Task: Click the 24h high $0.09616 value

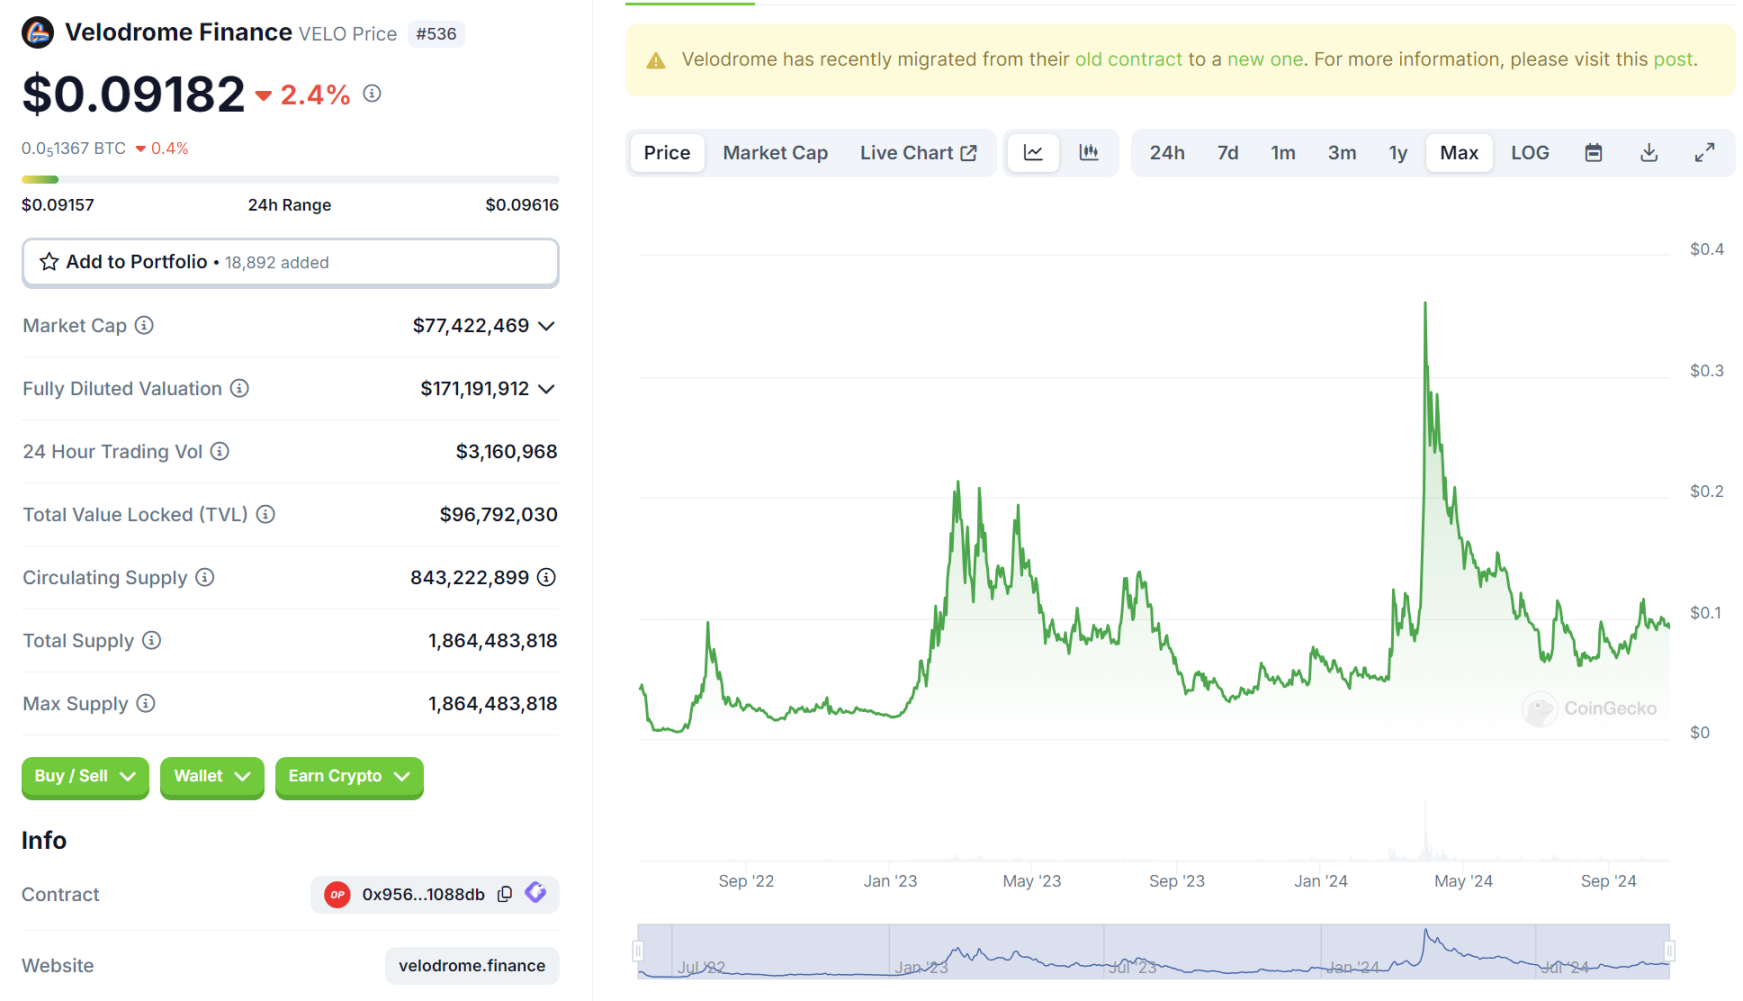Action: pos(522,205)
